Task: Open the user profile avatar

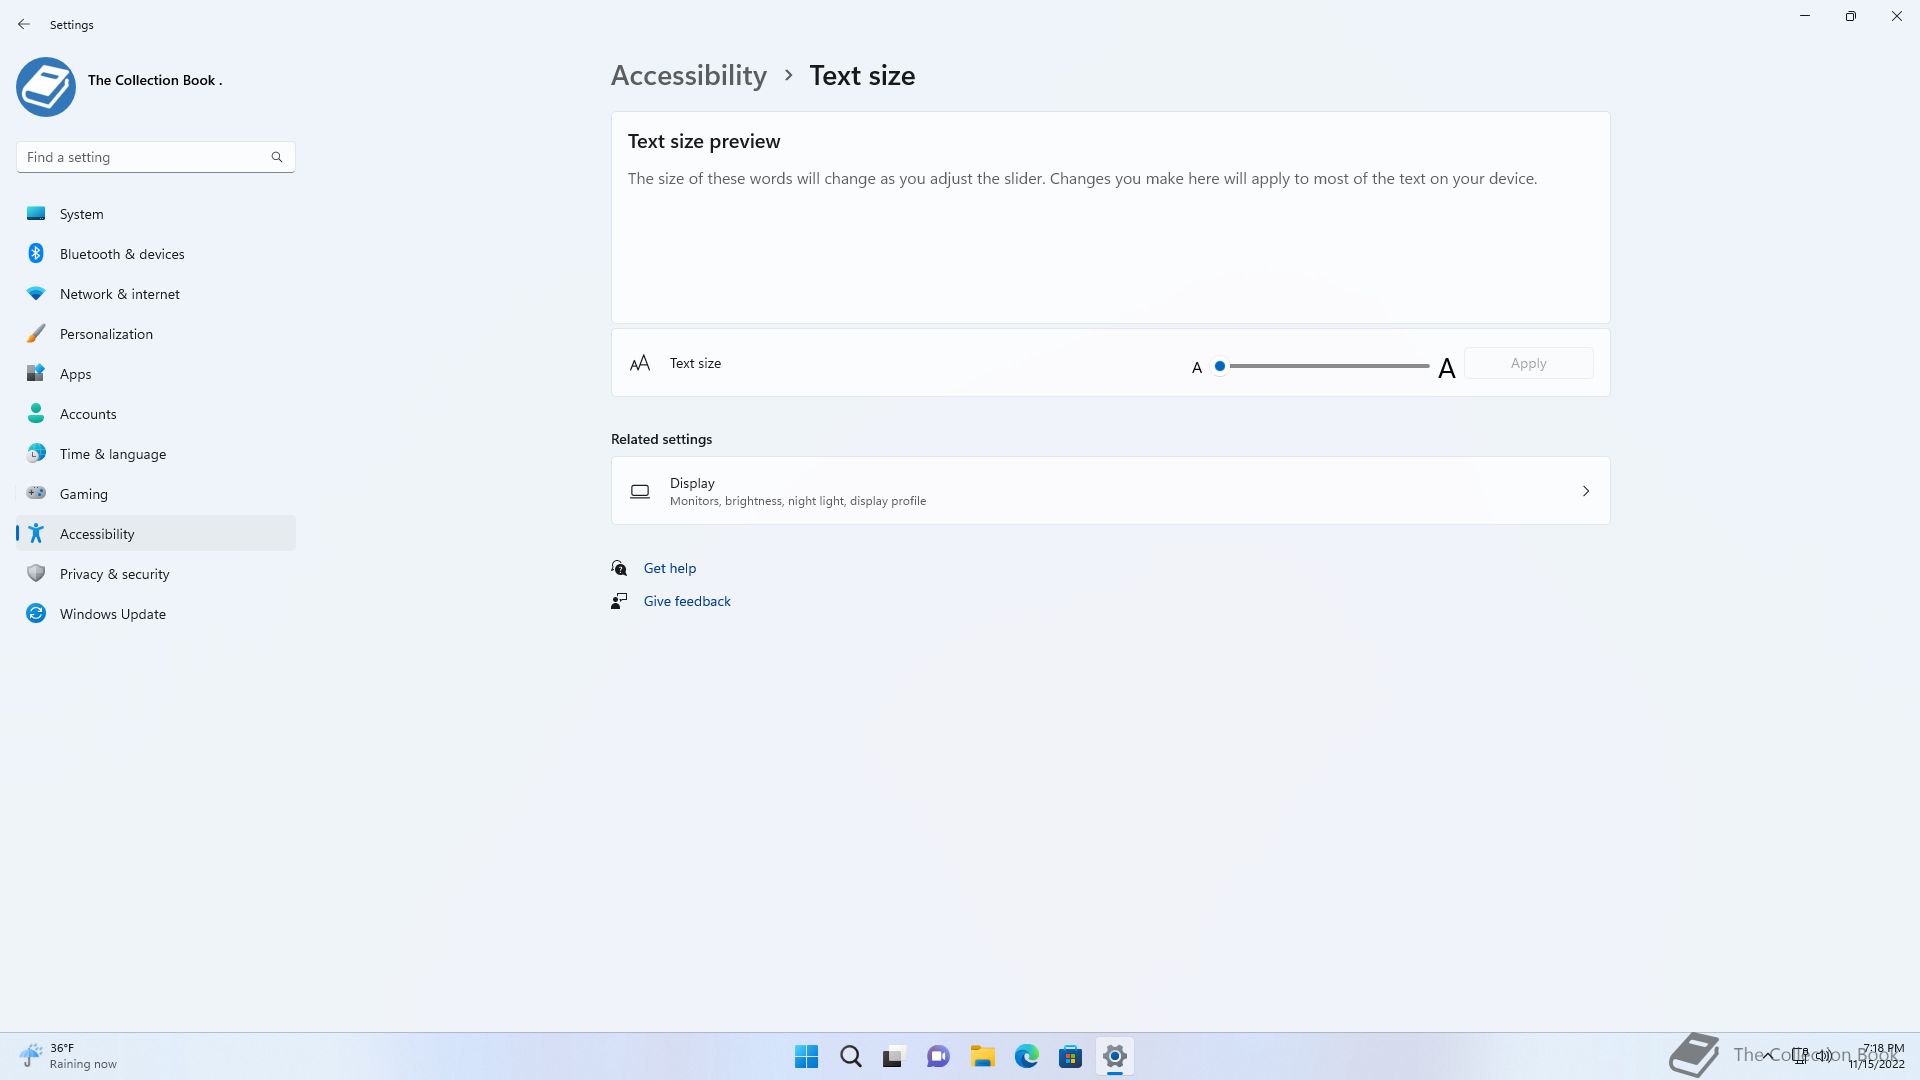Action: pyautogui.click(x=46, y=87)
